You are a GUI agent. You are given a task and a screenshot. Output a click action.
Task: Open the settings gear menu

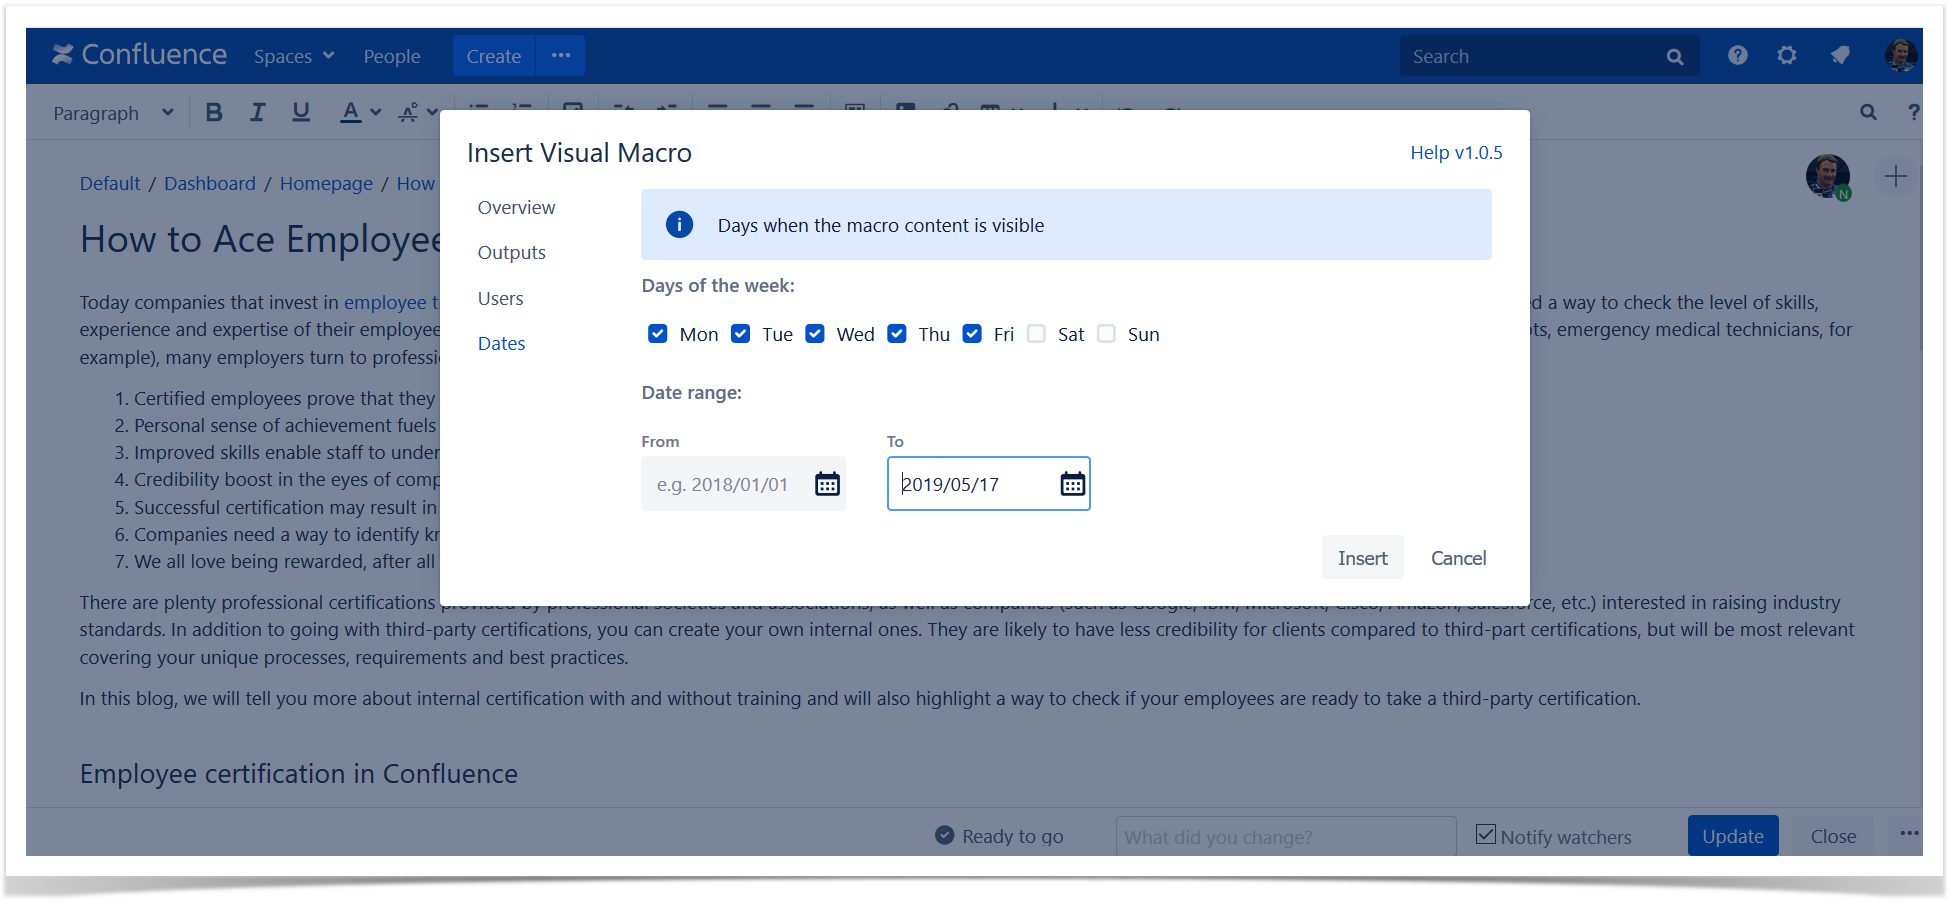click(x=1787, y=56)
